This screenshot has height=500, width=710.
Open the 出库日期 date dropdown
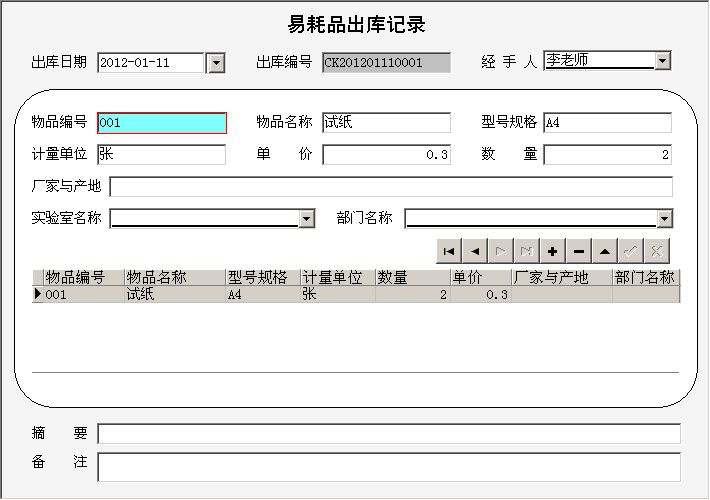click(x=216, y=63)
